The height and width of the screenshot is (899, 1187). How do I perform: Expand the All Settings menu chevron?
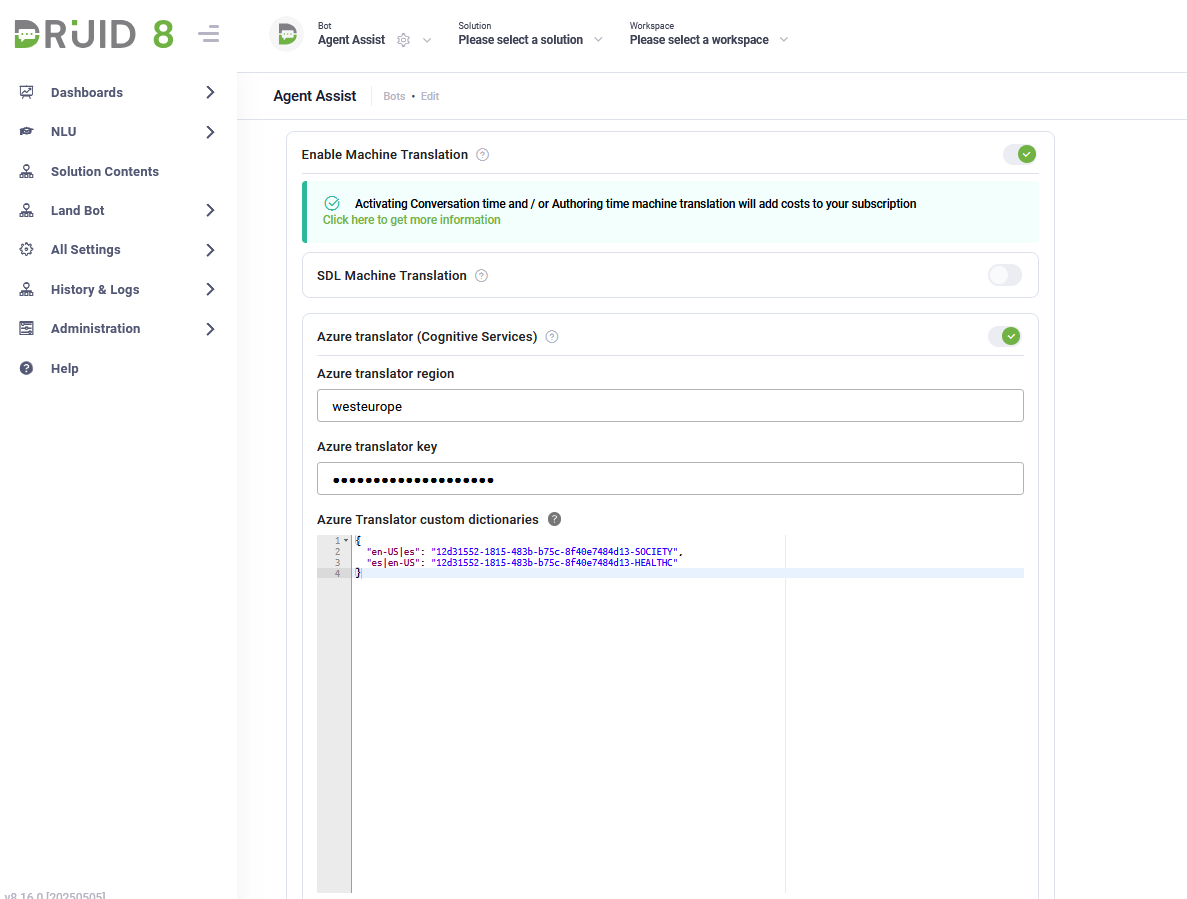click(210, 250)
